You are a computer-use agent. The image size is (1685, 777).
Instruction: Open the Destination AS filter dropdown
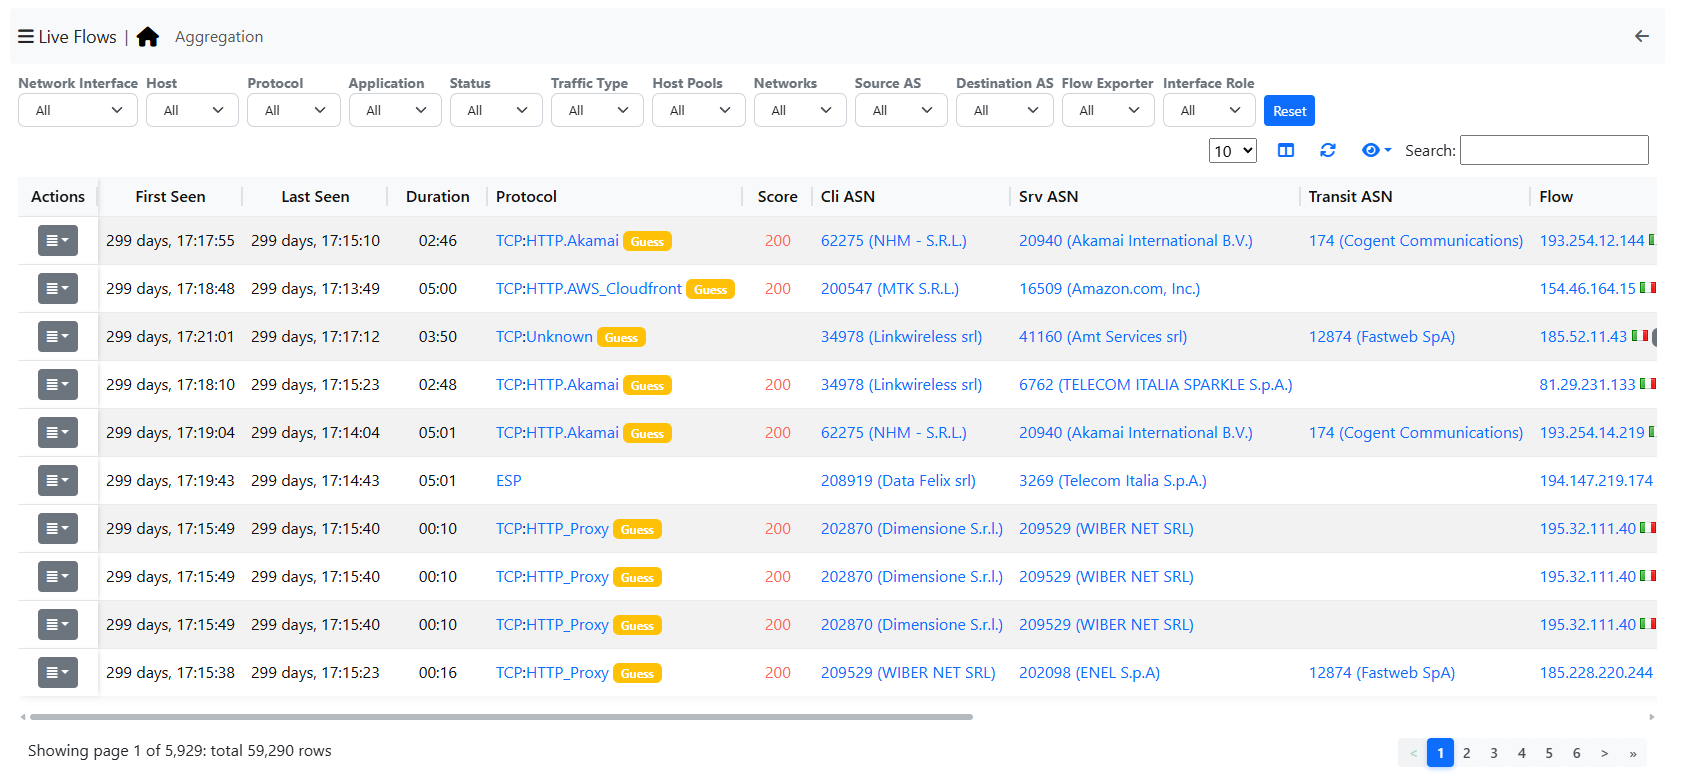1004,110
